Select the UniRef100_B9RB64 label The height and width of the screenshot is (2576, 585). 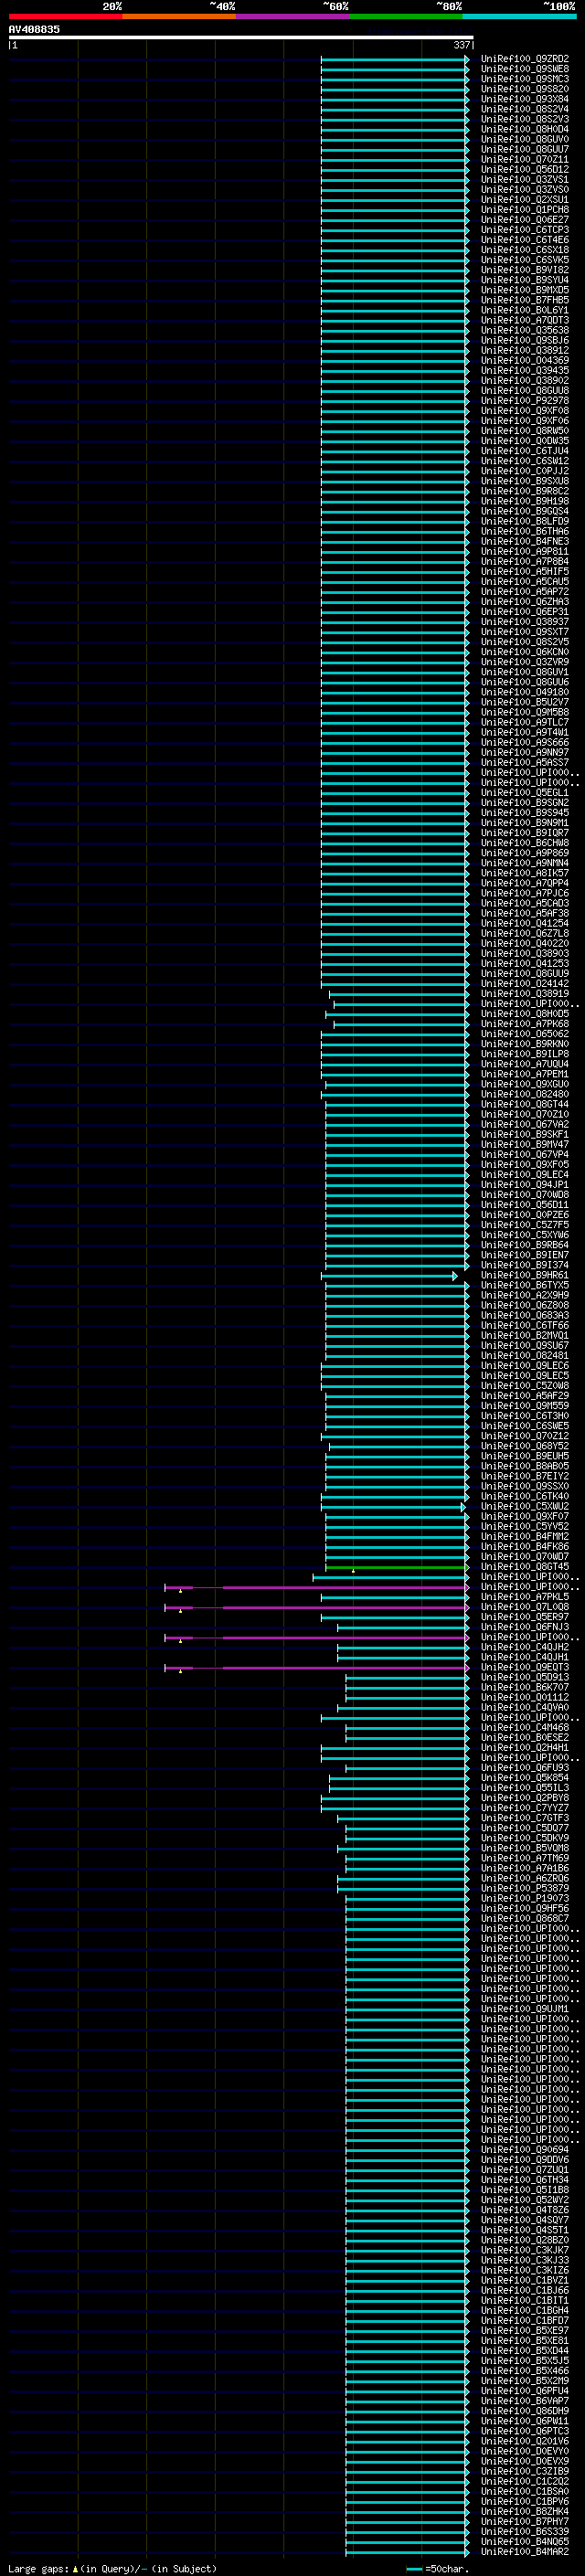[524, 1246]
